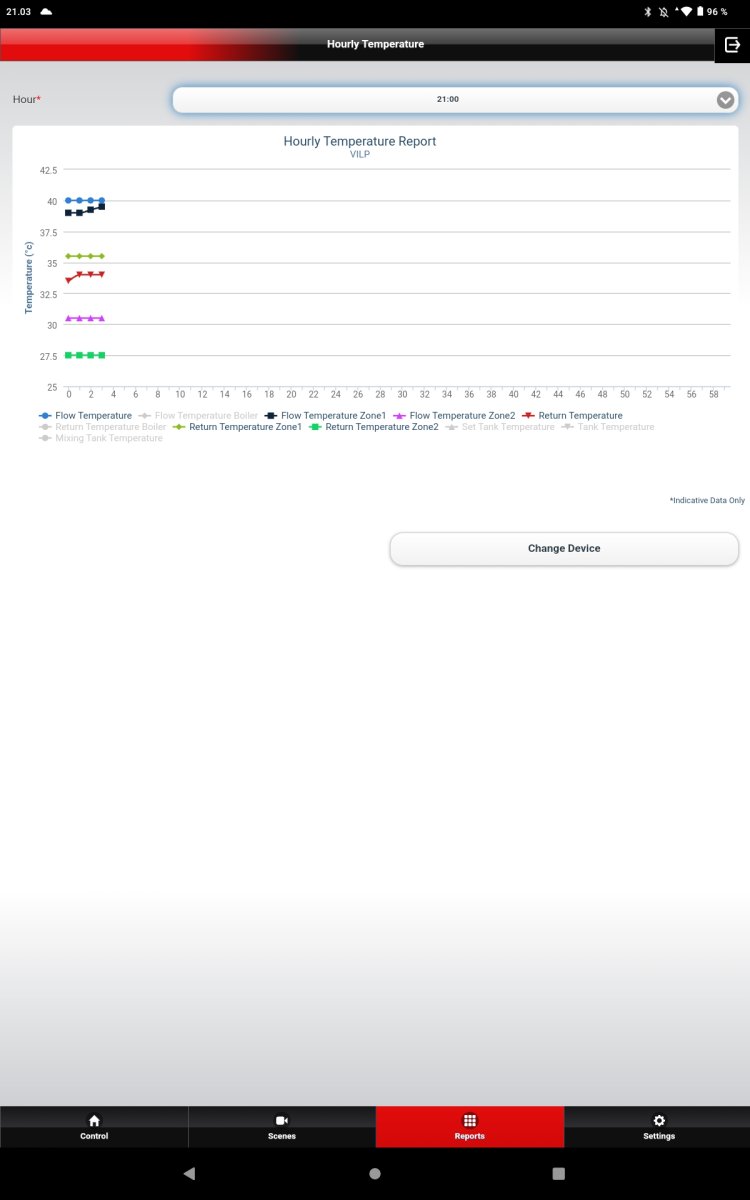The width and height of the screenshot is (750, 1200).
Task: Enable Set Tank Temperature legend series
Action: 500,427
